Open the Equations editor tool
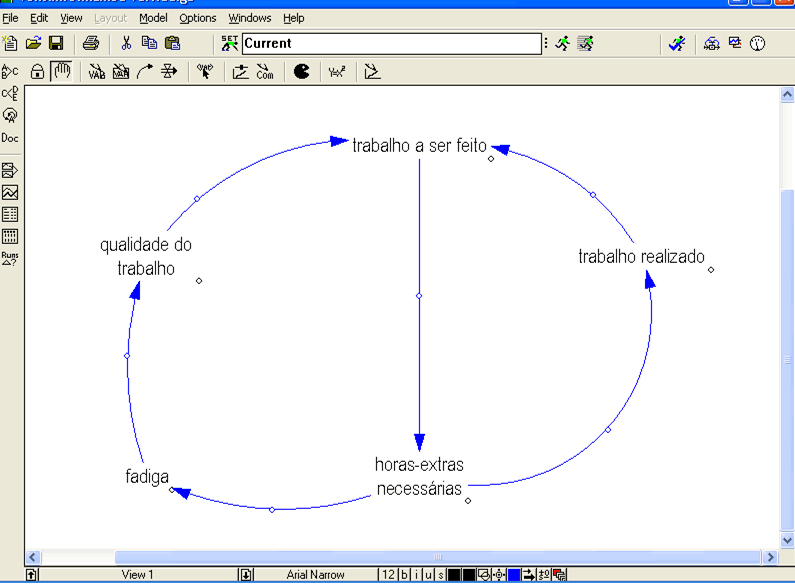Screen dimensions: 795x584 pos(337,71)
